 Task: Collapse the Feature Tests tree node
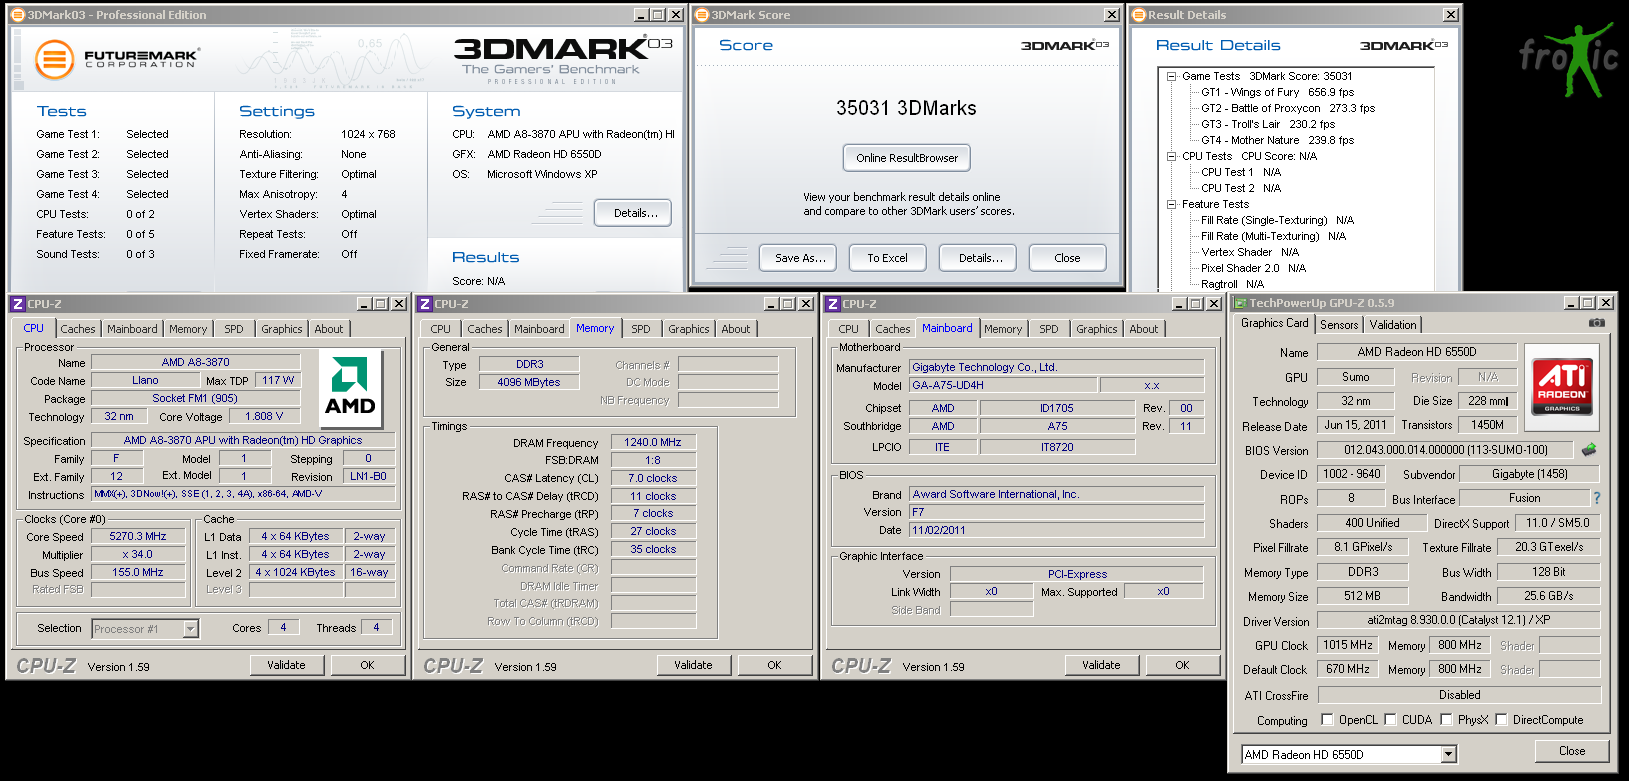point(1171,204)
